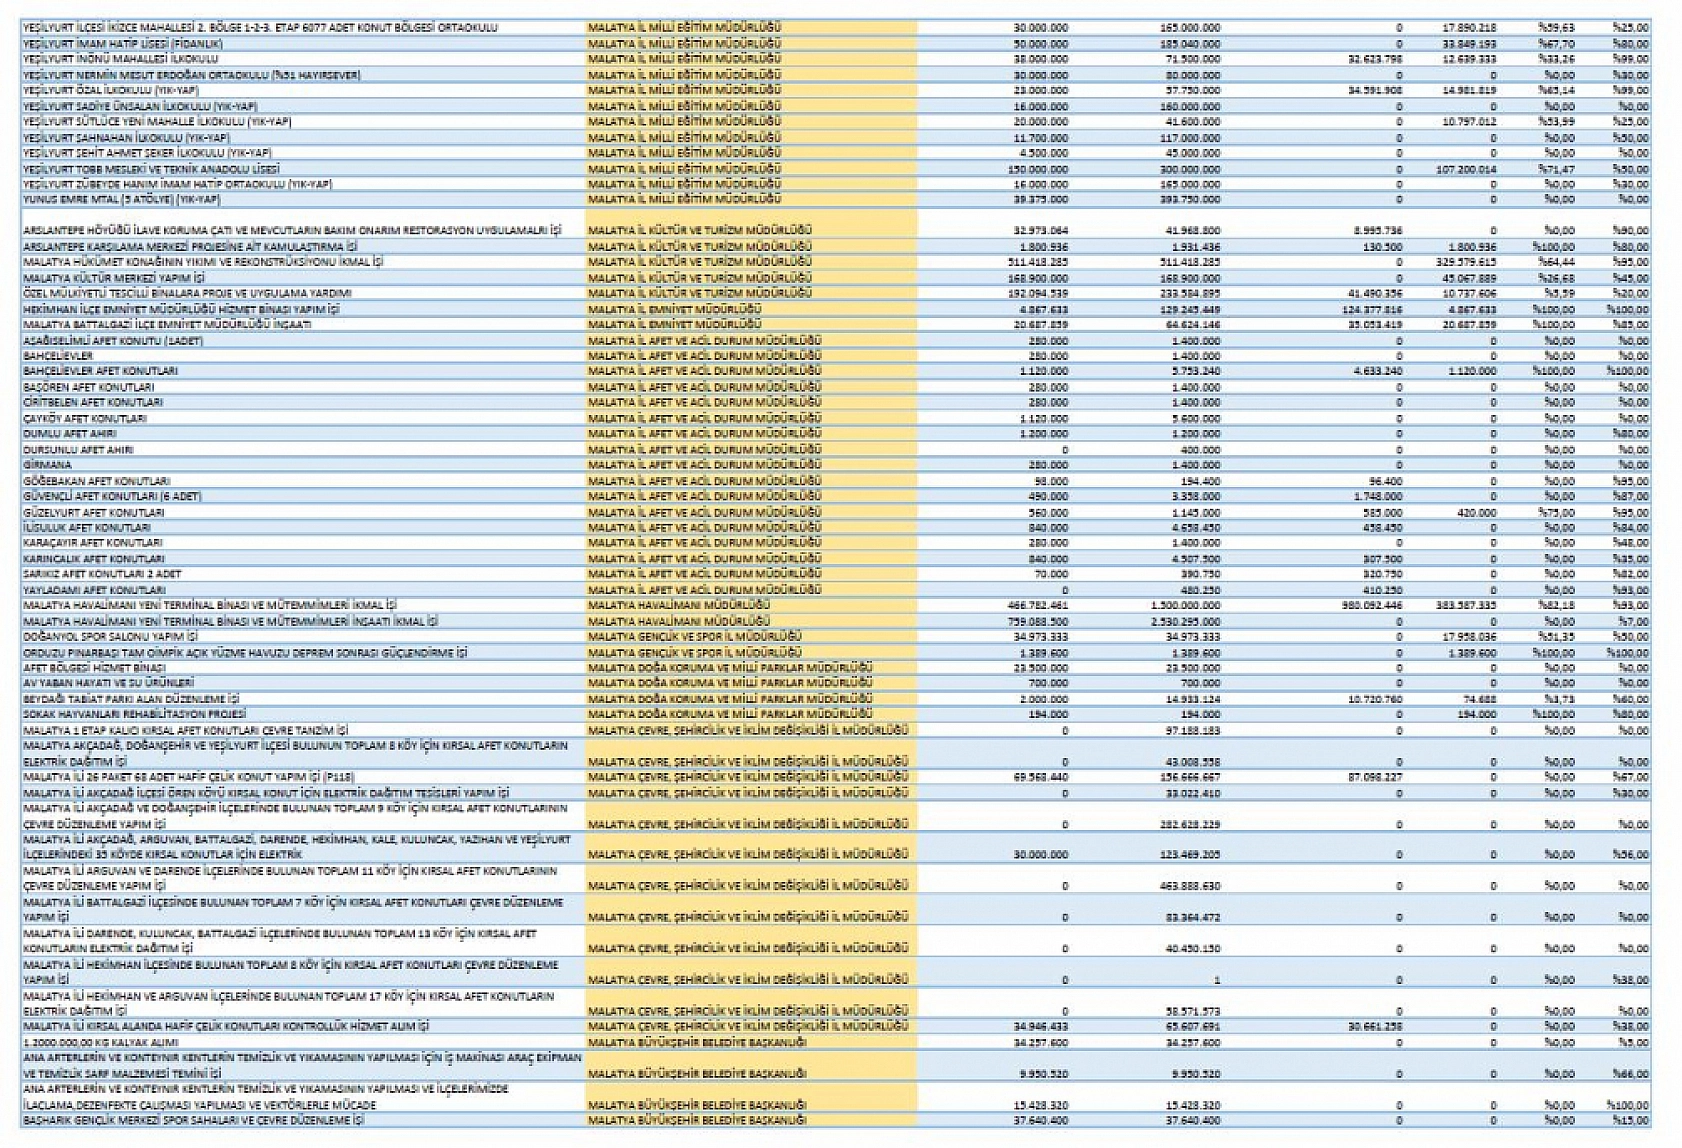
Task: Click the MALATYA KÜLTÜR MERKEZİ YAPIM İŞİ cell
Action: coord(113,278)
